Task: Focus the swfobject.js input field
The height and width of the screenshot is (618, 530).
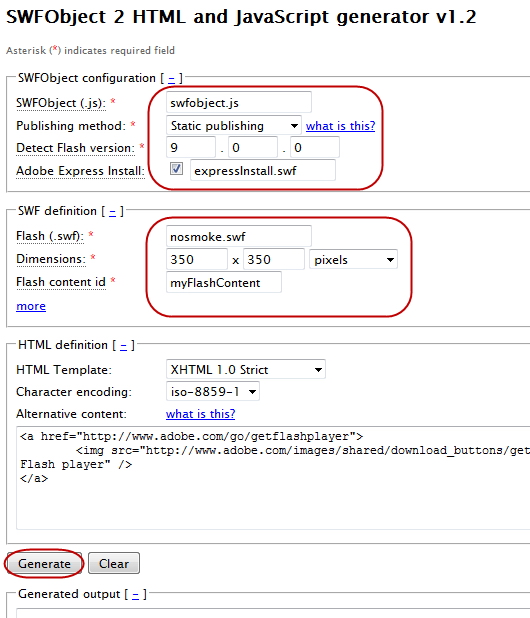Action: tap(239, 103)
